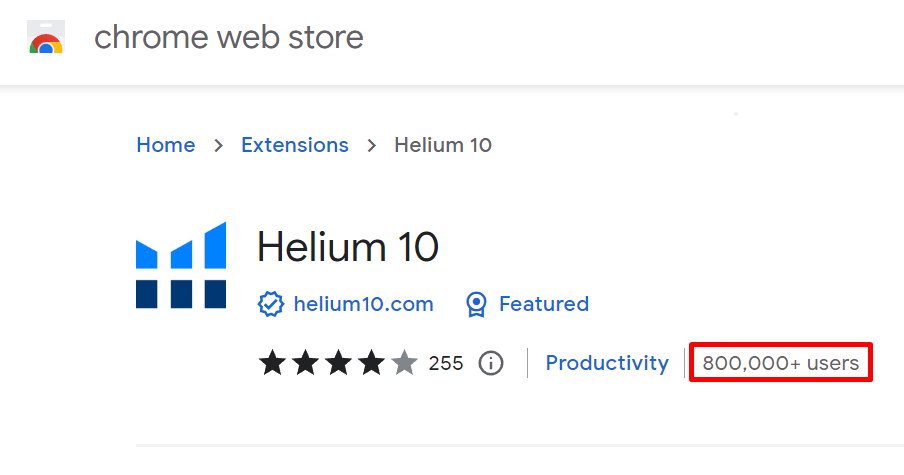Viewport: 904px width, 475px height.
Task: Click the first rating star
Action: [x=273, y=362]
